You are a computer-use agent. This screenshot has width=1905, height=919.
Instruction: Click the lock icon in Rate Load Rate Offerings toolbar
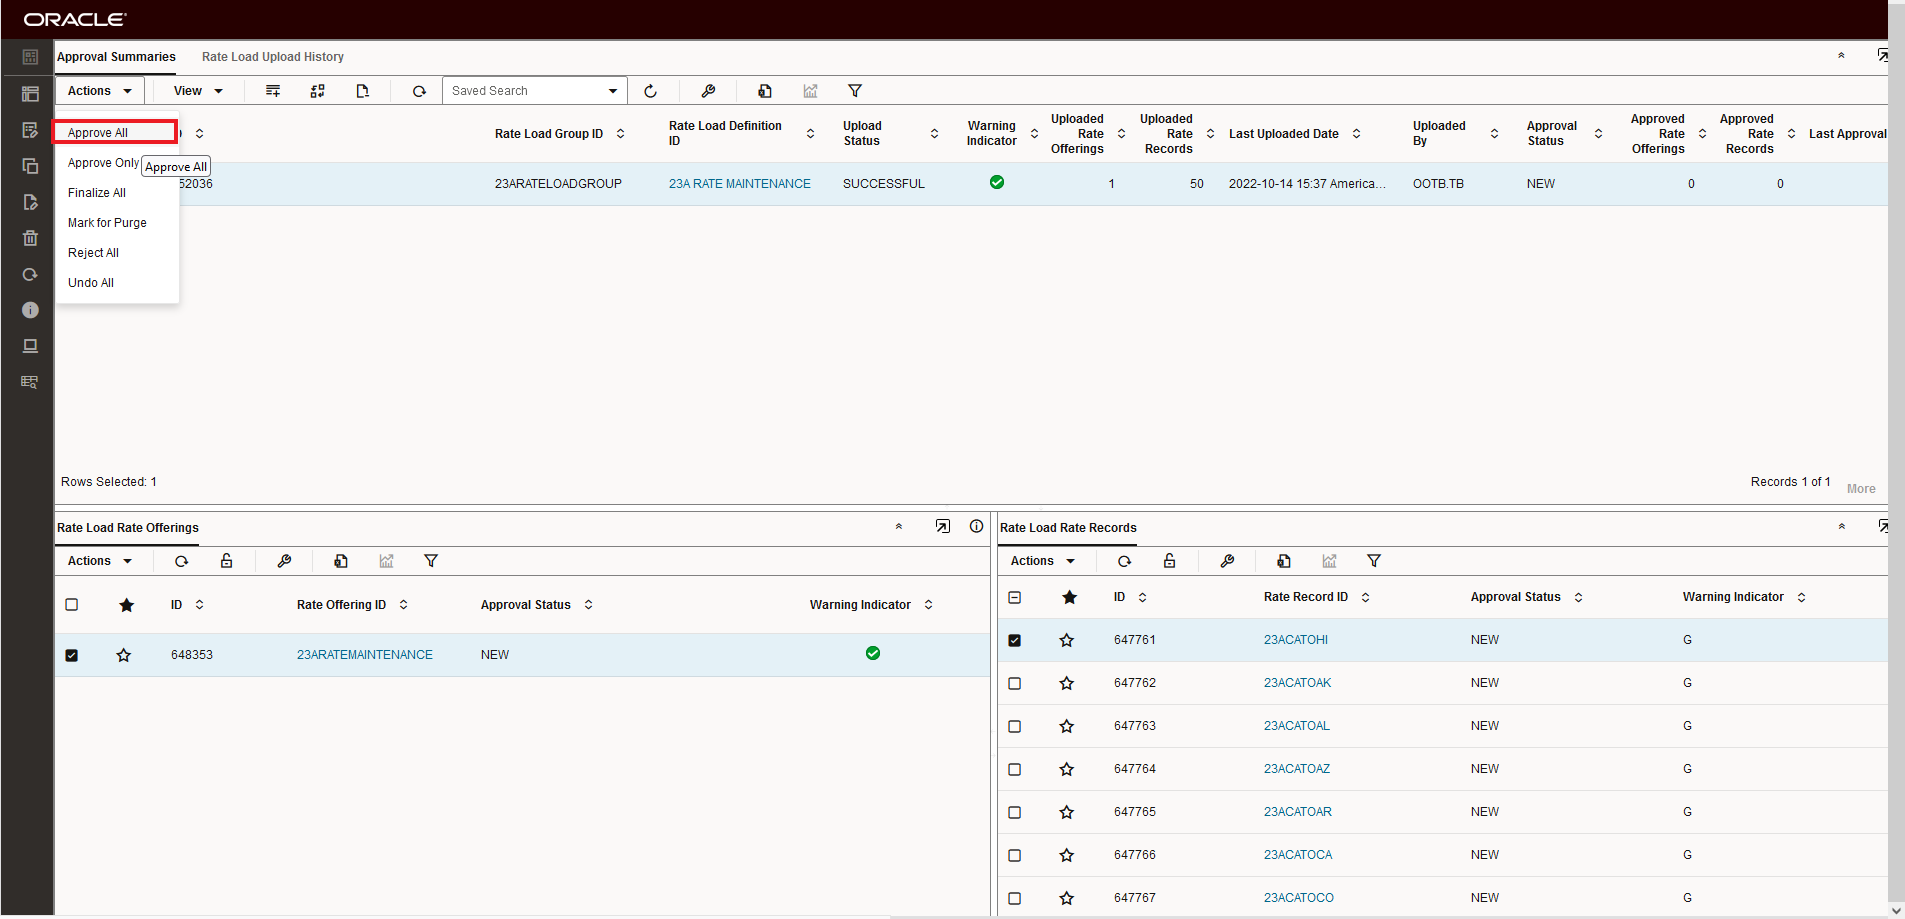(227, 561)
